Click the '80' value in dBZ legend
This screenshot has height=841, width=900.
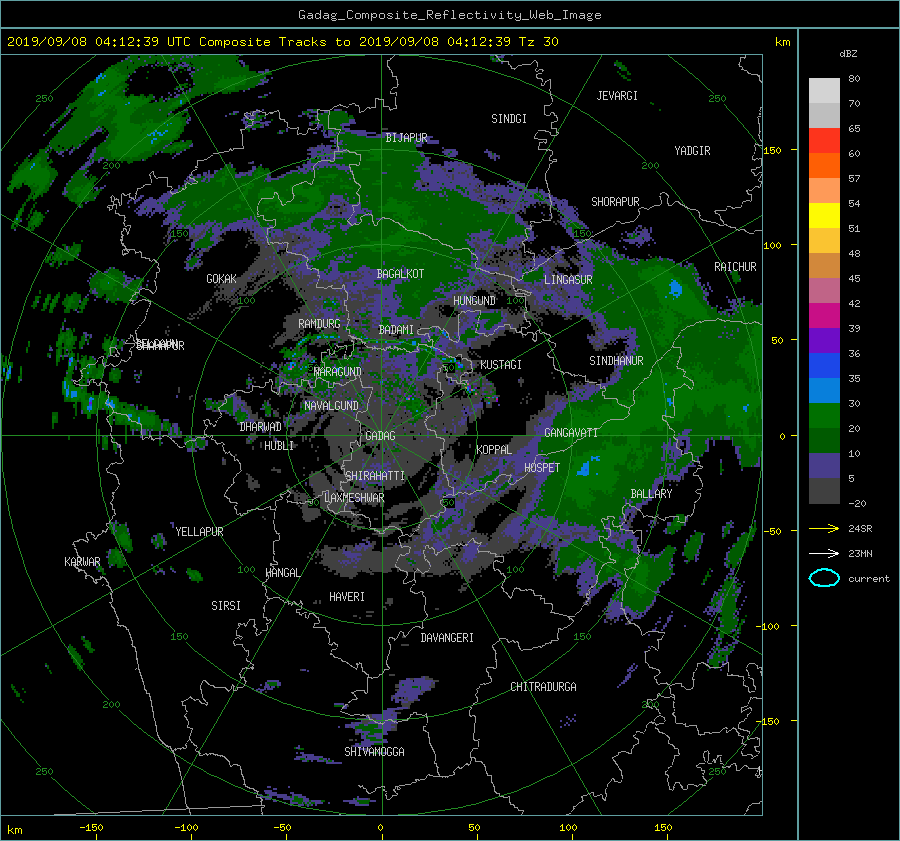(x=854, y=79)
